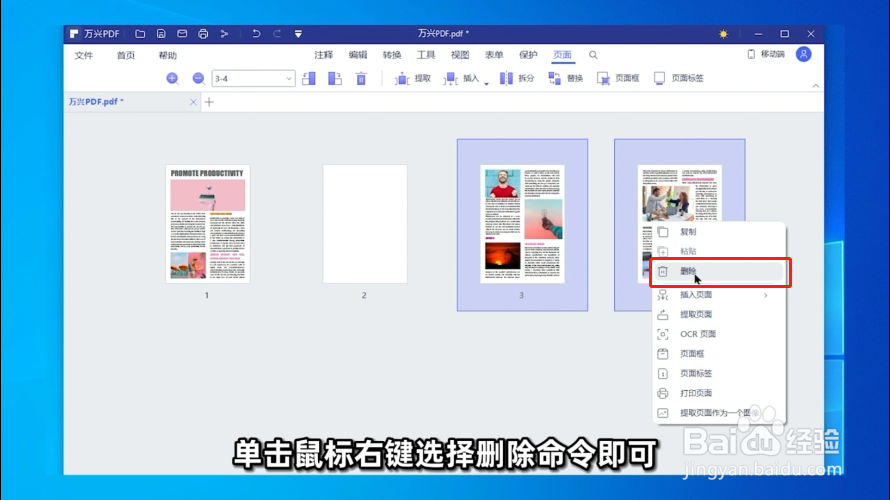Screen dimensions: 890x500
Task: Open user account avatar
Action: (x=804, y=54)
